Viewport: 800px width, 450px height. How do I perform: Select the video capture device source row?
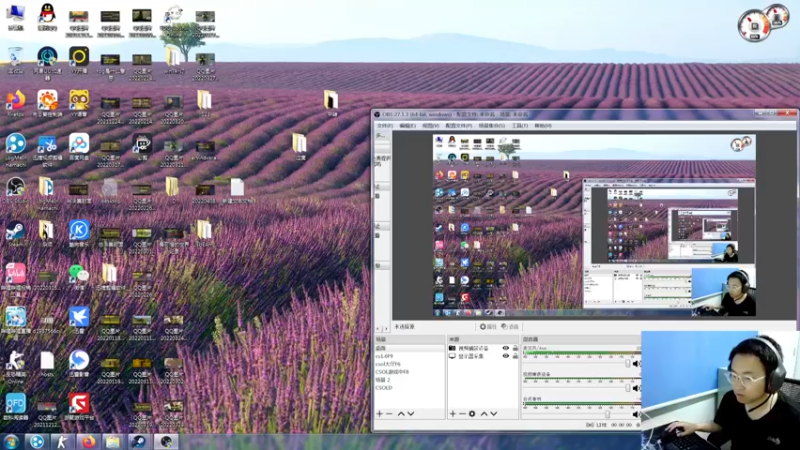pyautogui.click(x=483, y=348)
